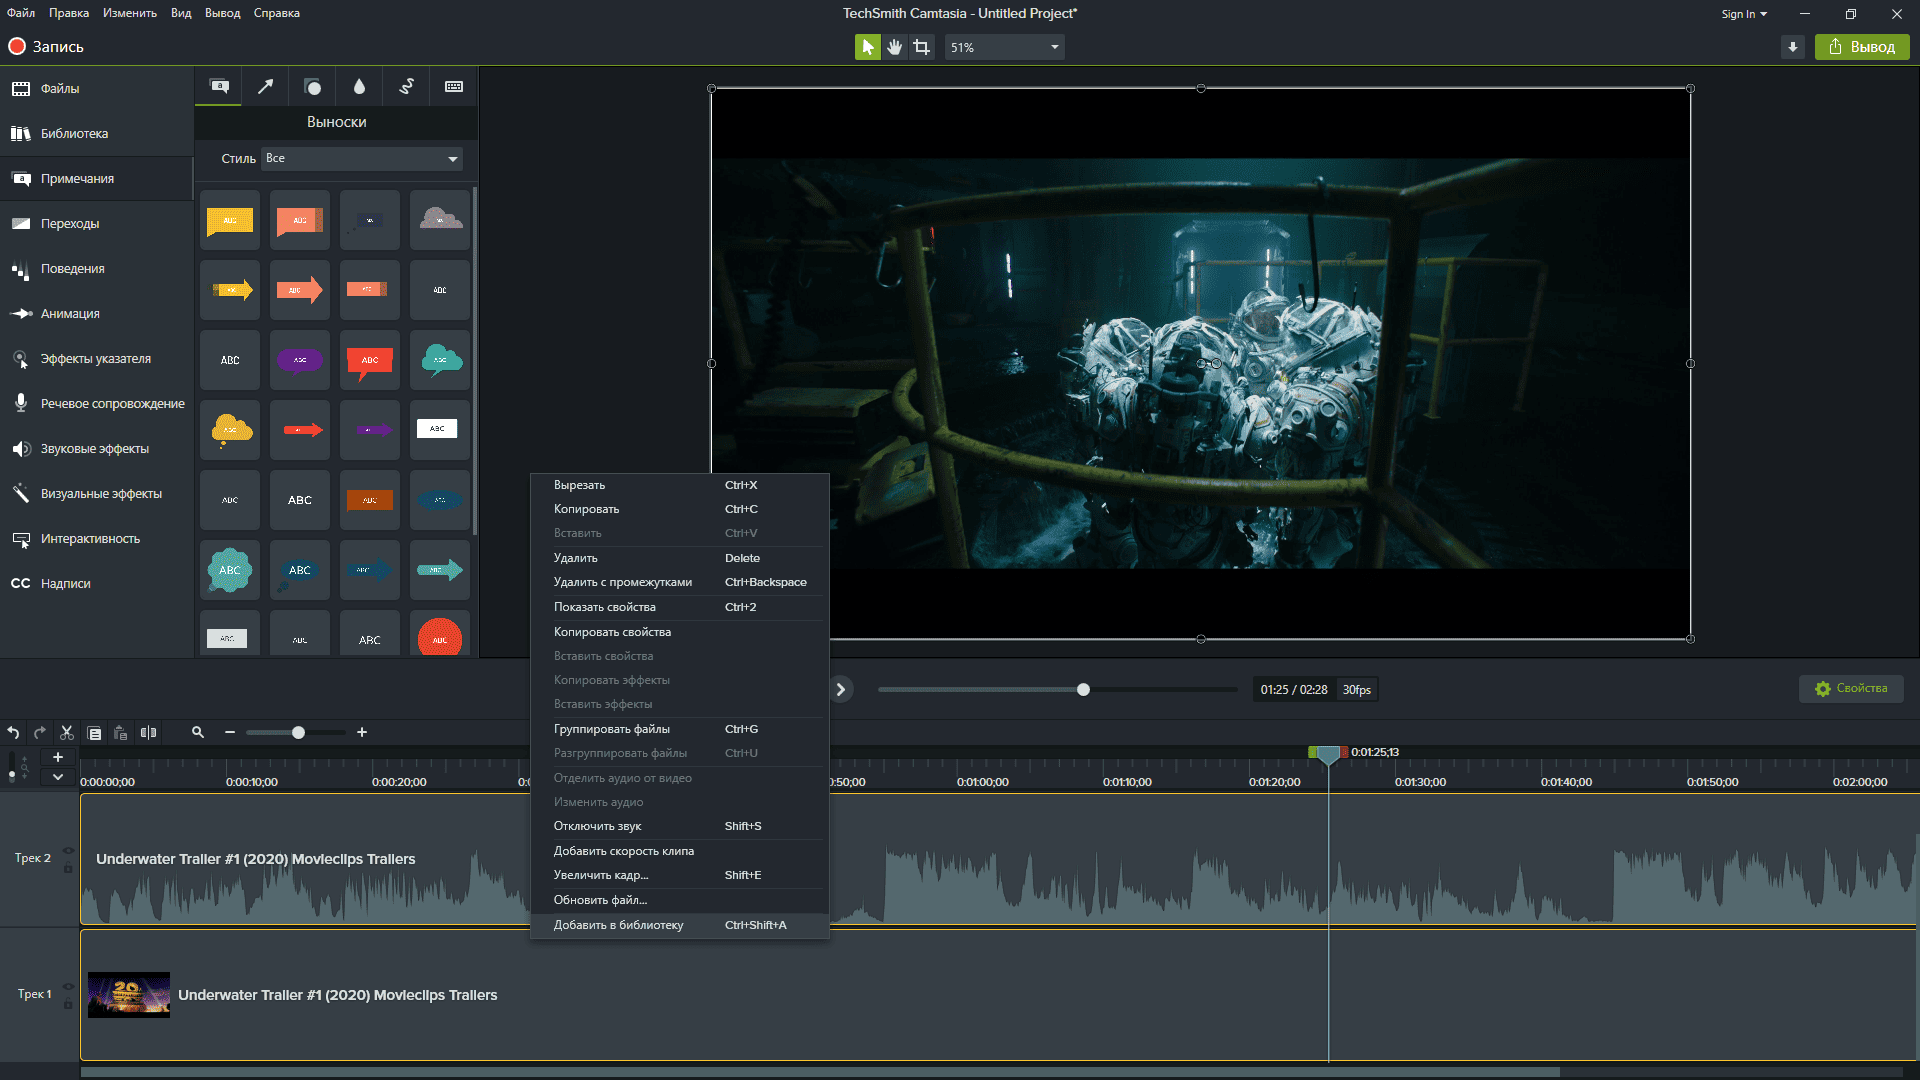The image size is (1920, 1080).
Task: Open the Справка menu
Action: click(x=277, y=13)
